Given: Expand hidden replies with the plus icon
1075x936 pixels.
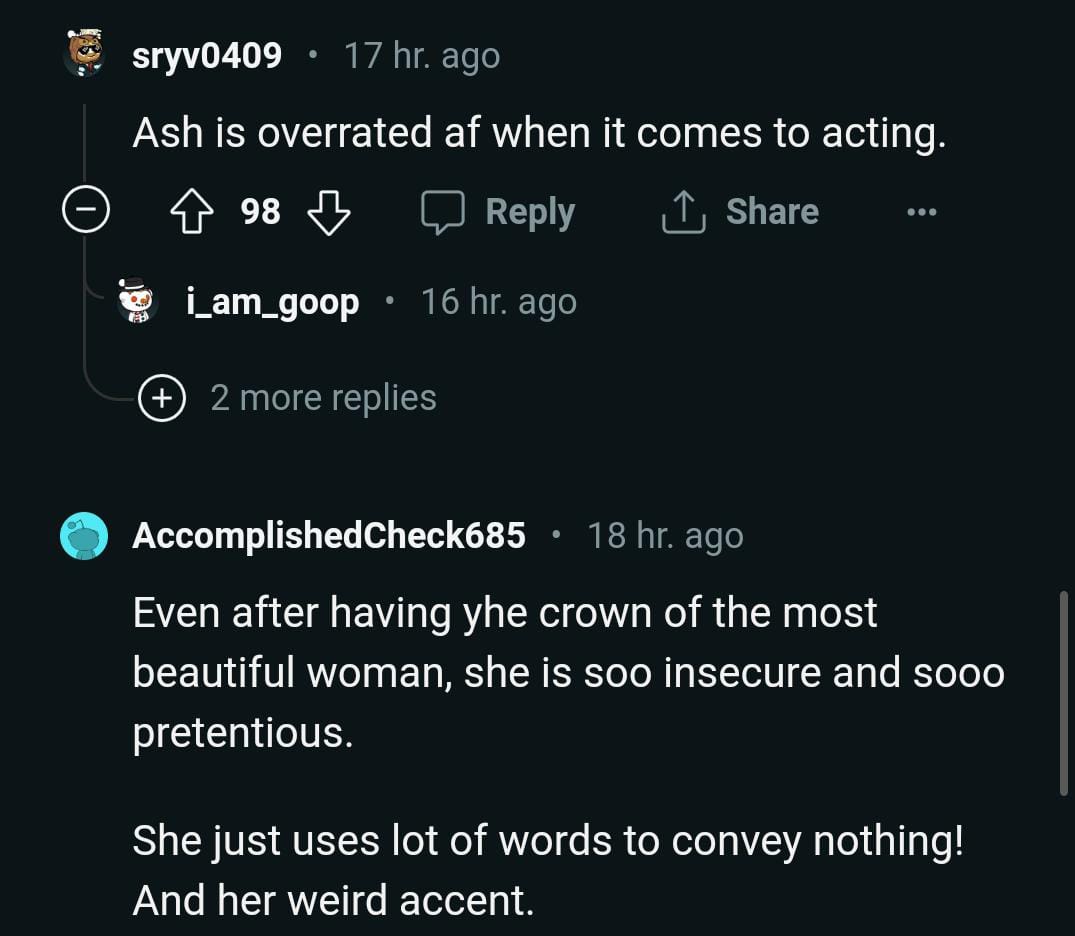Looking at the screenshot, I should point(162,398).
